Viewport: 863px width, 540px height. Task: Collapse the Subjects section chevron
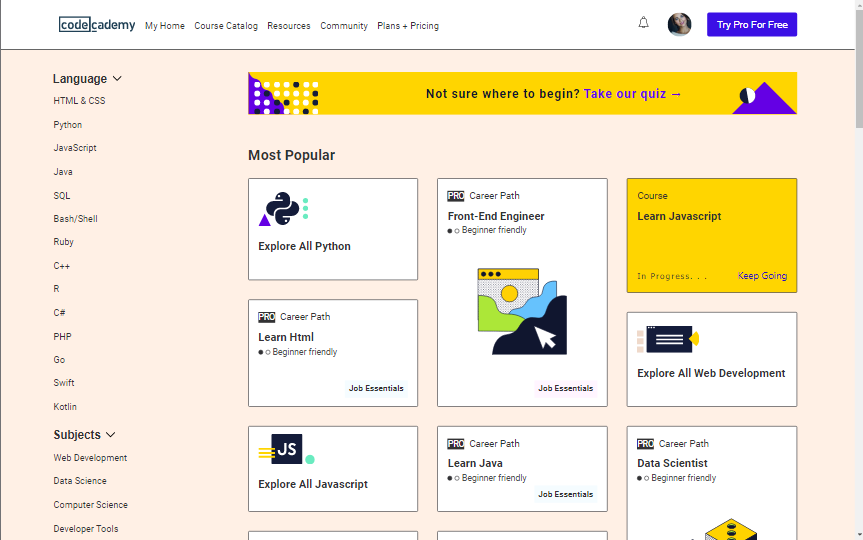coord(110,435)
